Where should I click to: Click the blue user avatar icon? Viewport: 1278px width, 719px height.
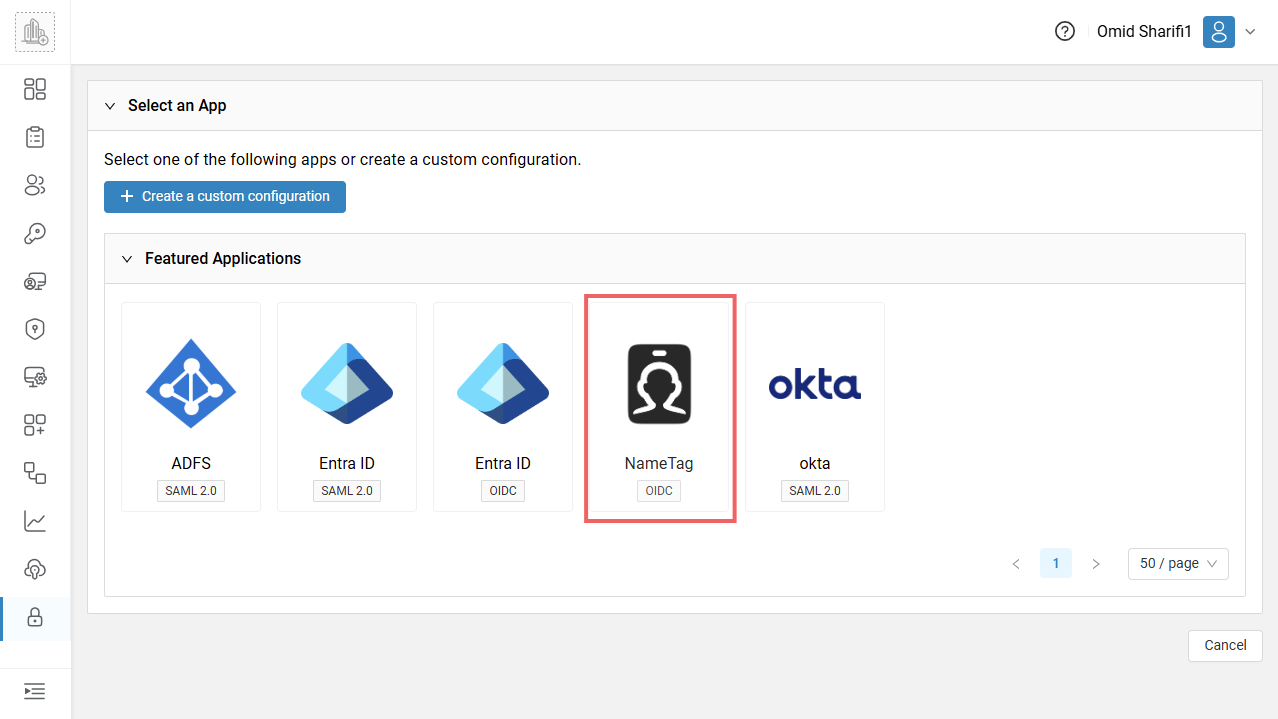1219,32
